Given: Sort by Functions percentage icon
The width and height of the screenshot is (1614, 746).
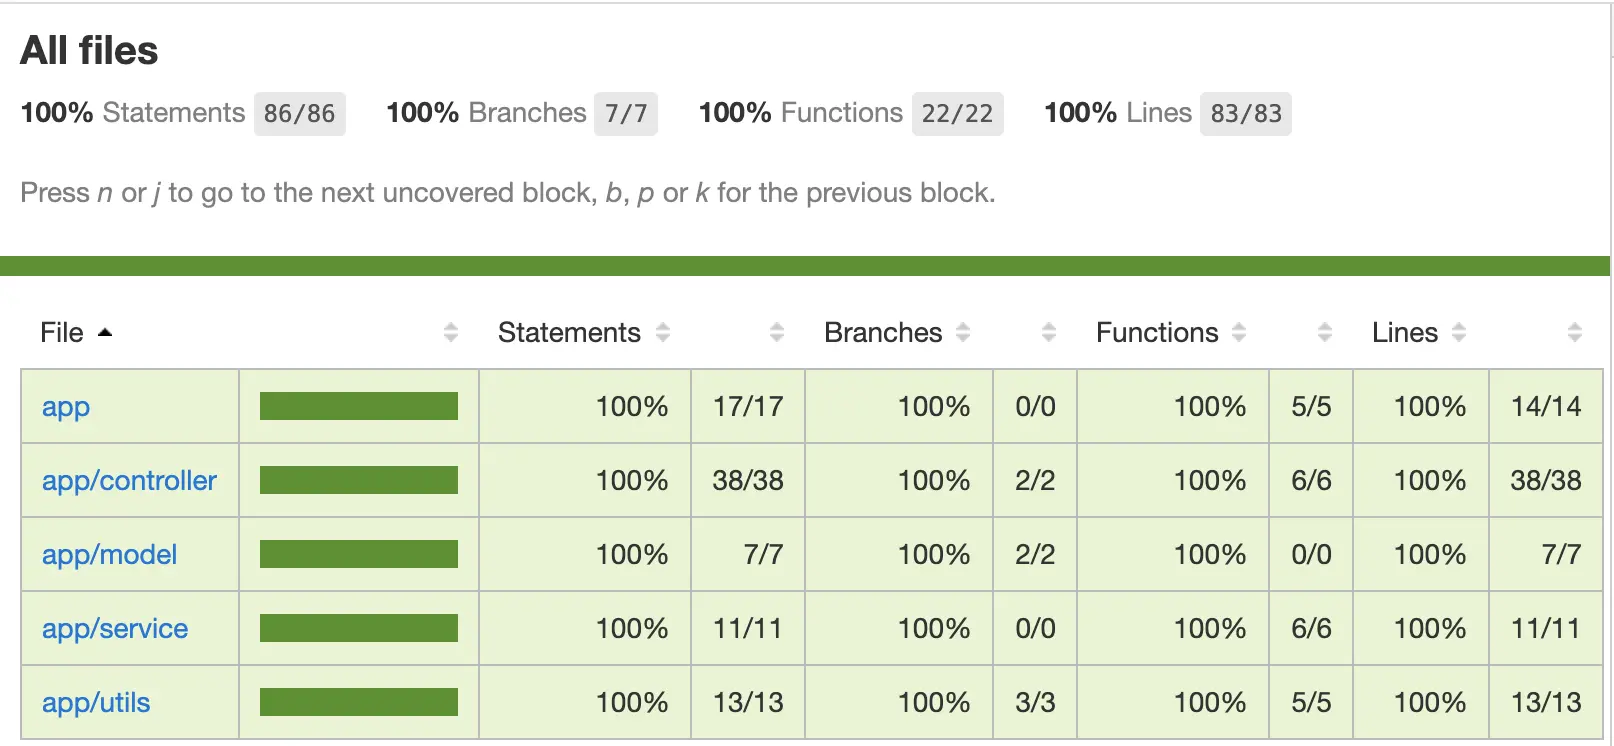Looking at the screenshot, I should (1239, 333).
